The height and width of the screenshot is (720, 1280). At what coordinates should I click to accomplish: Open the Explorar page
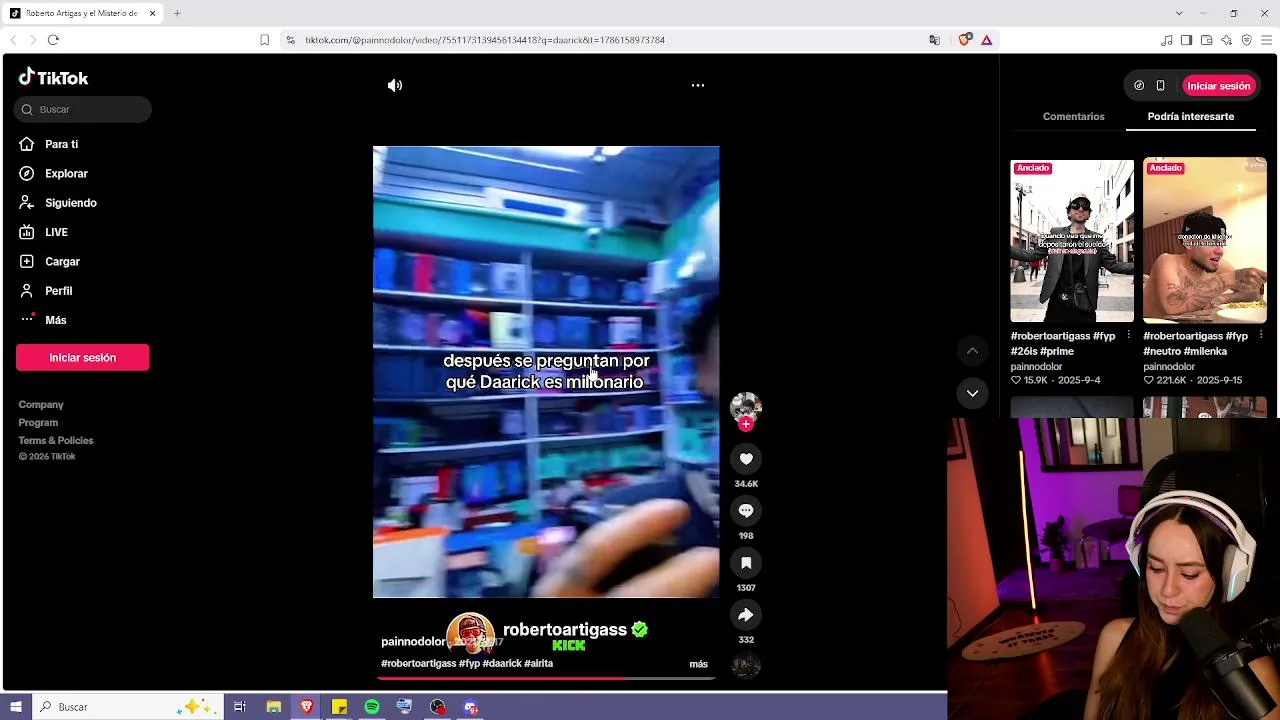pyautogui.click(x=66, y=174)
